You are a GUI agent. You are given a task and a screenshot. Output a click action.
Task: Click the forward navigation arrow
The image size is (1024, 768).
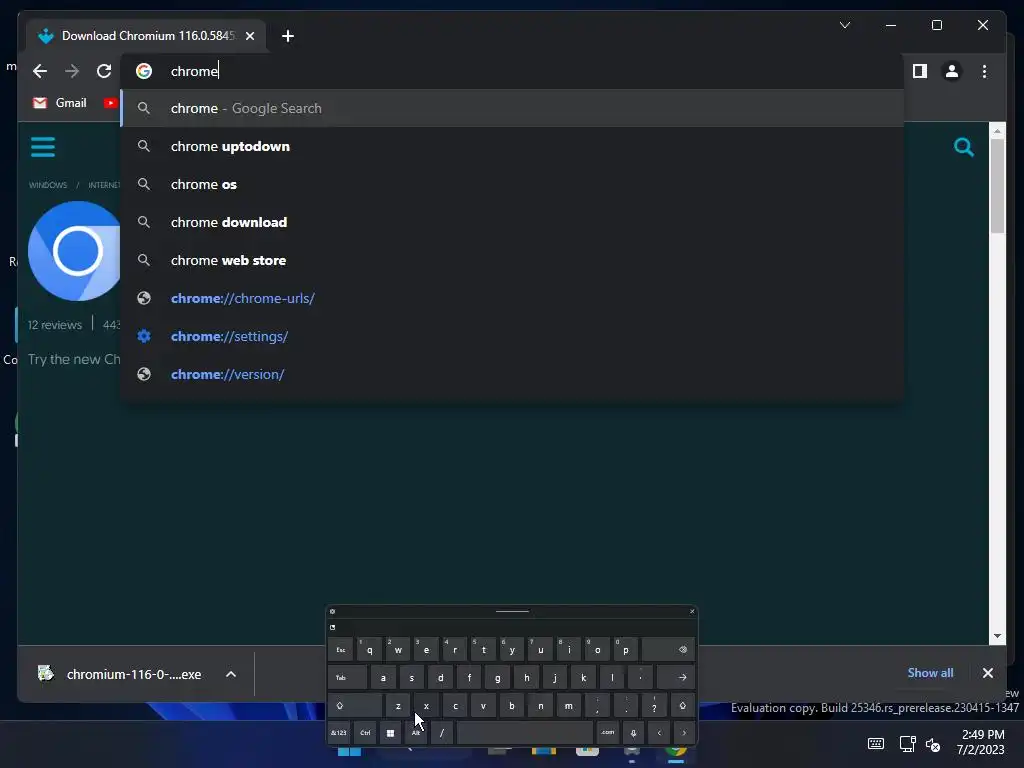(x=72, y=71)
